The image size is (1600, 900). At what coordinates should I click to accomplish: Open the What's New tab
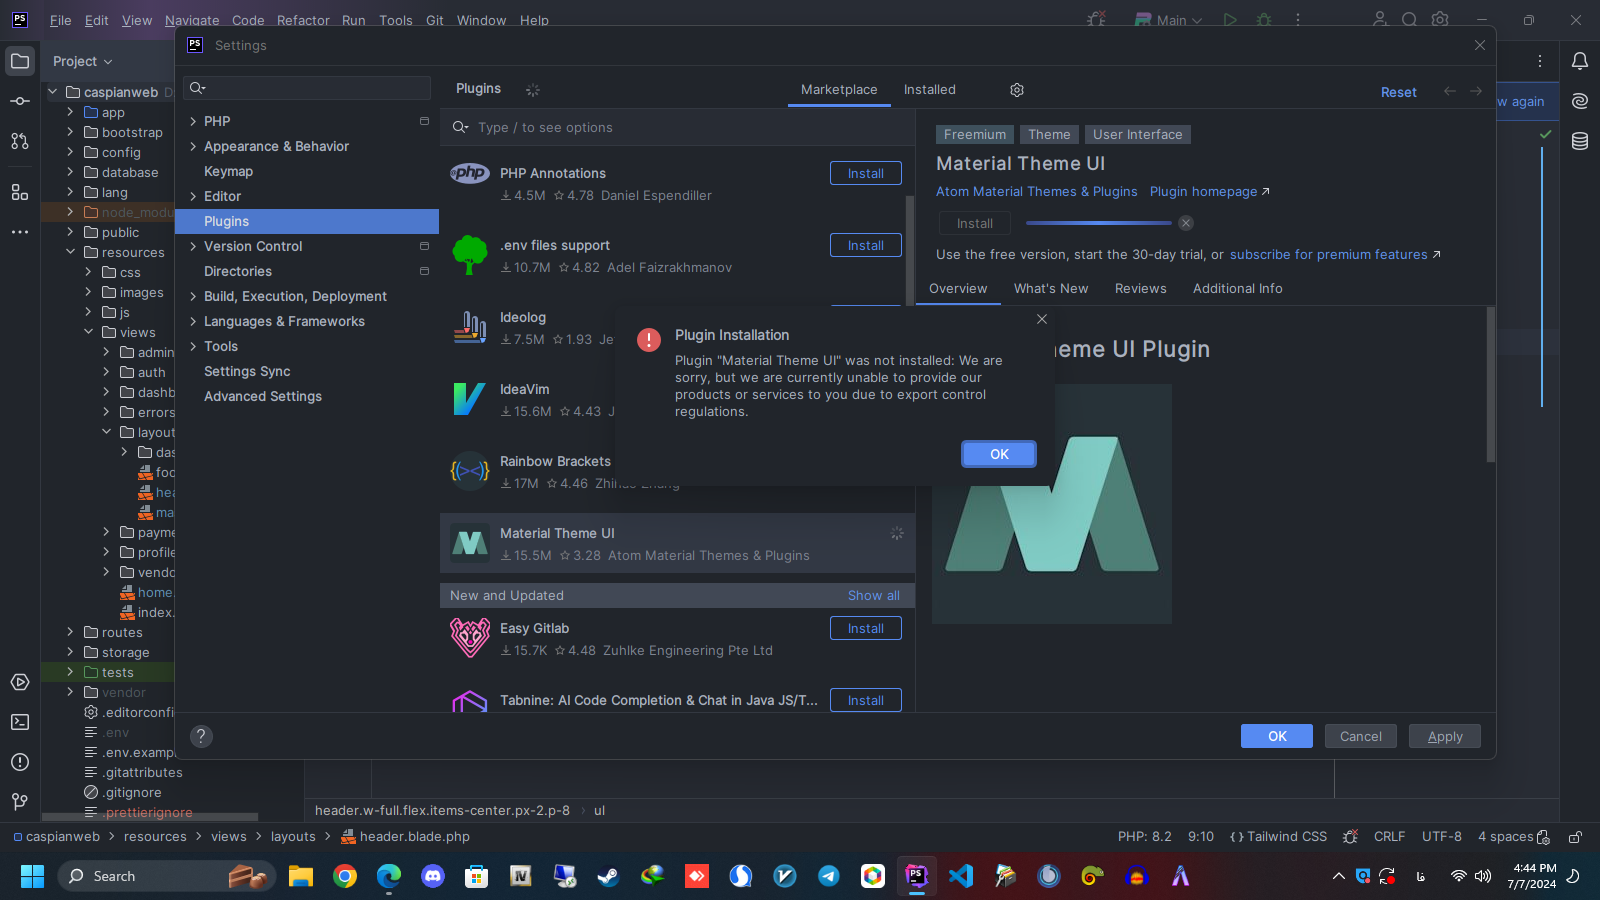[1051, 288]
